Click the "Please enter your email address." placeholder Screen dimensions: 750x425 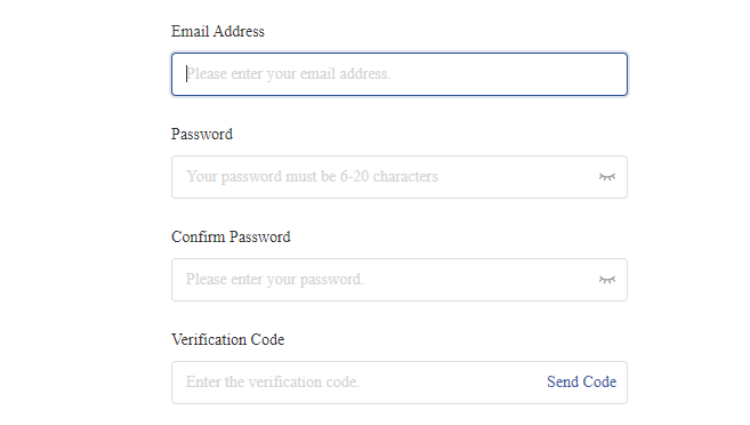click(288, 74)
